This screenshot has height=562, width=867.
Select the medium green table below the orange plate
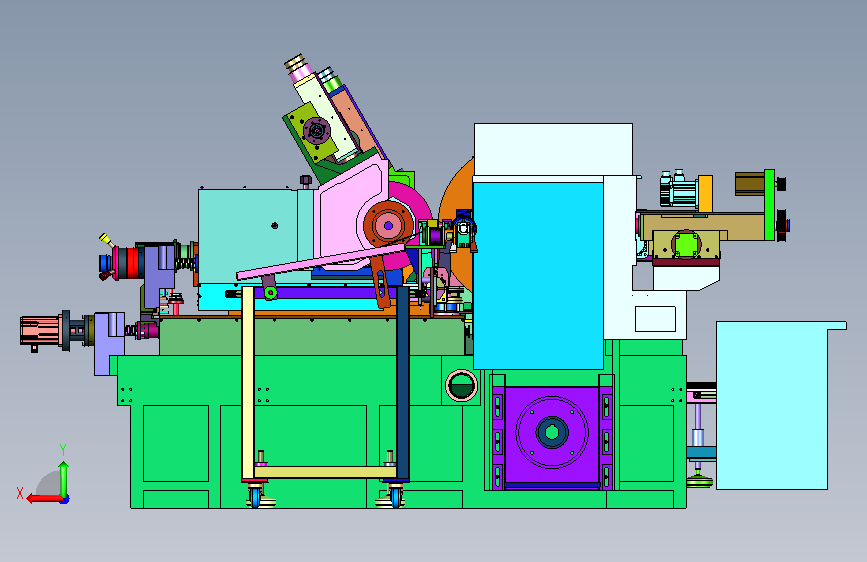coord(312,336)
